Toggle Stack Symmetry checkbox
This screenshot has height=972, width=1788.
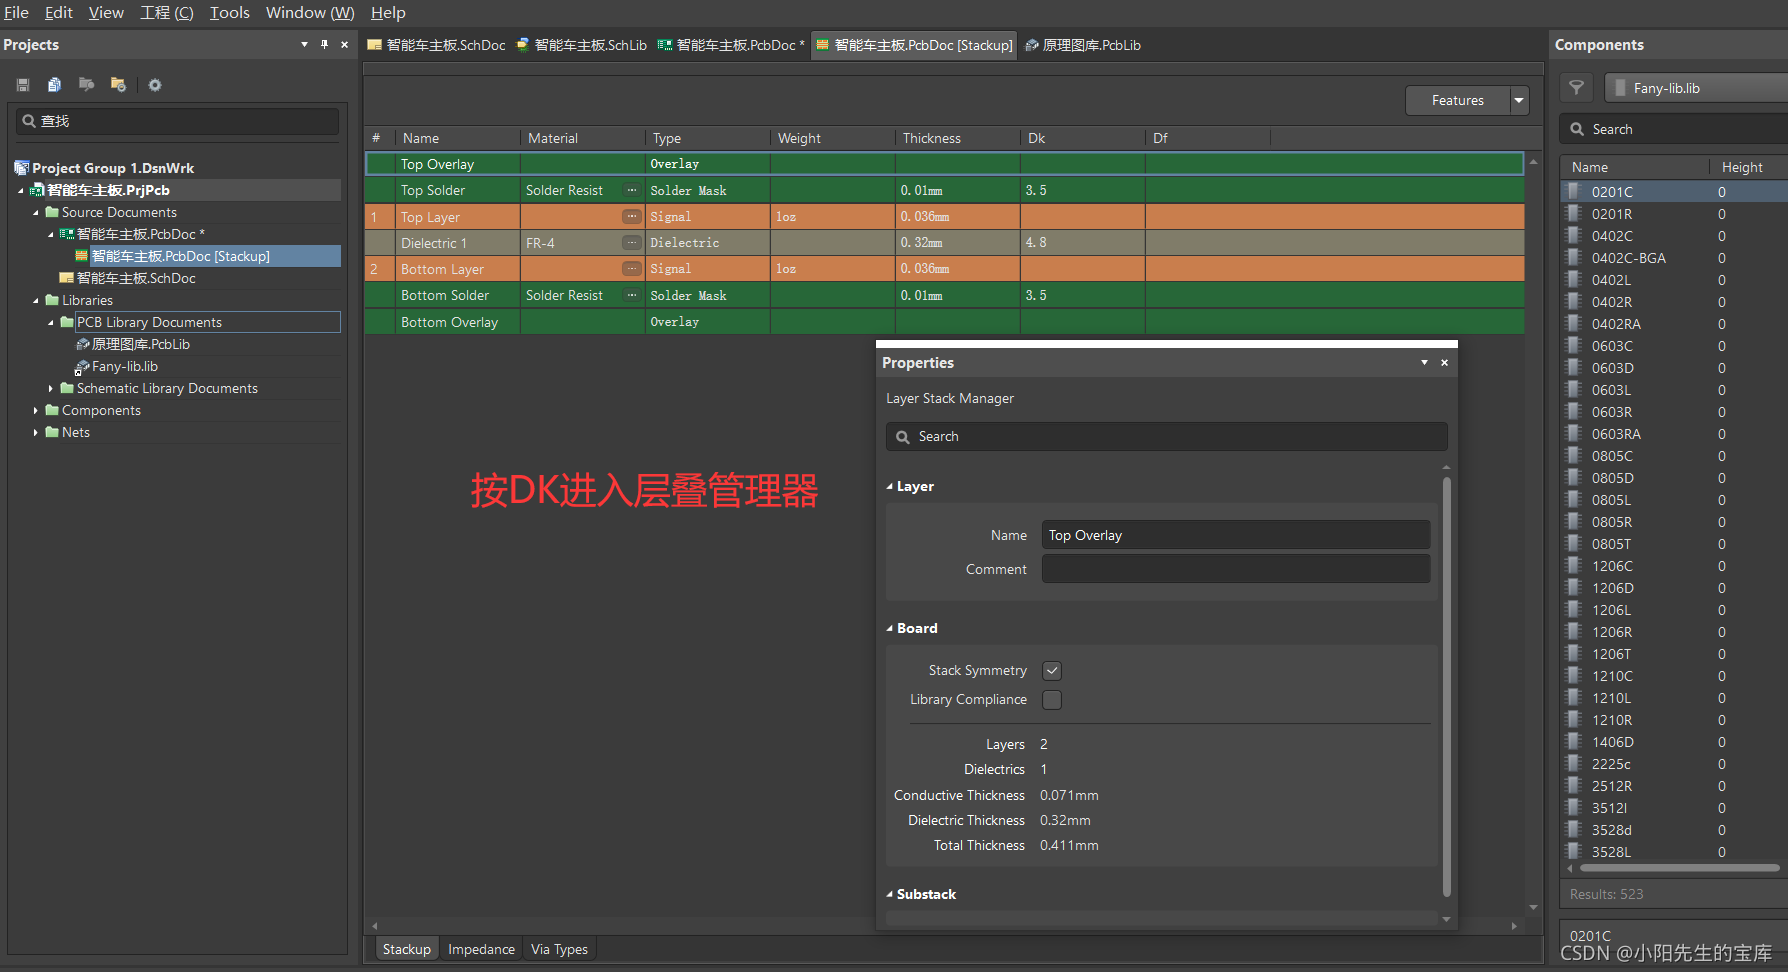1052,671
